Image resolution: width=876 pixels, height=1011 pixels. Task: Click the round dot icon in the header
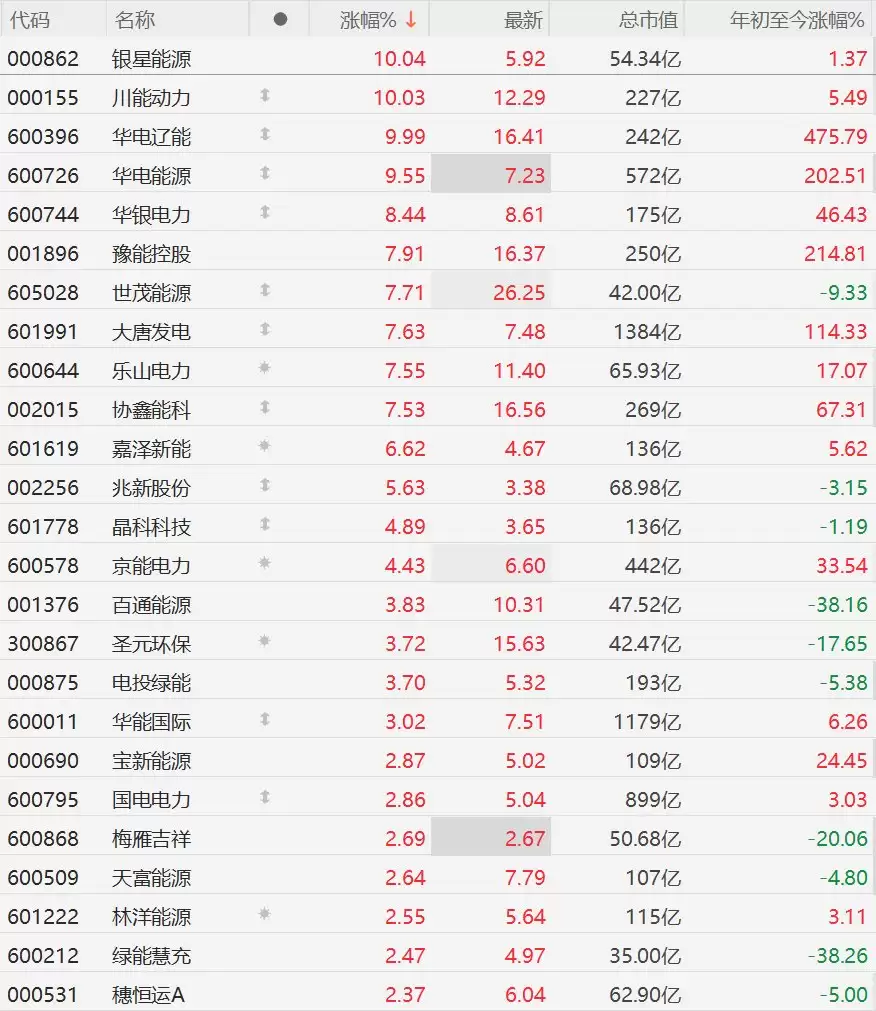280,19
